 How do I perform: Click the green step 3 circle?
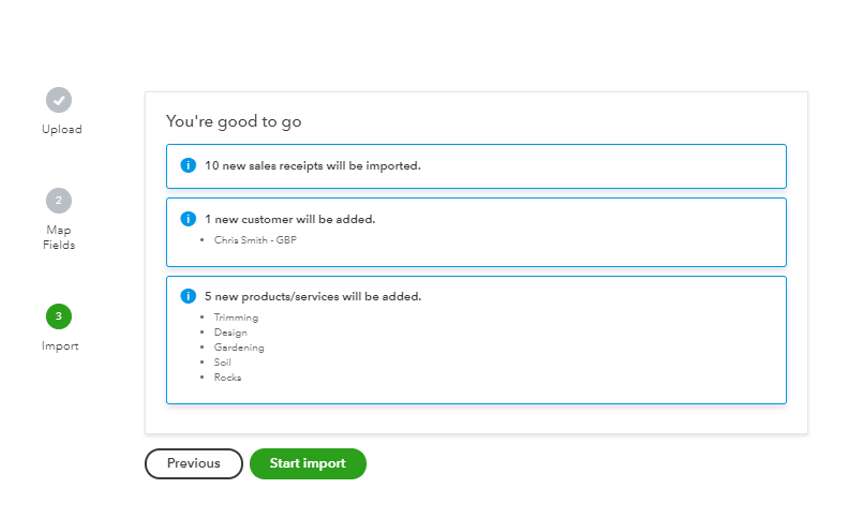pyautogui.click(x=59, y=317)
